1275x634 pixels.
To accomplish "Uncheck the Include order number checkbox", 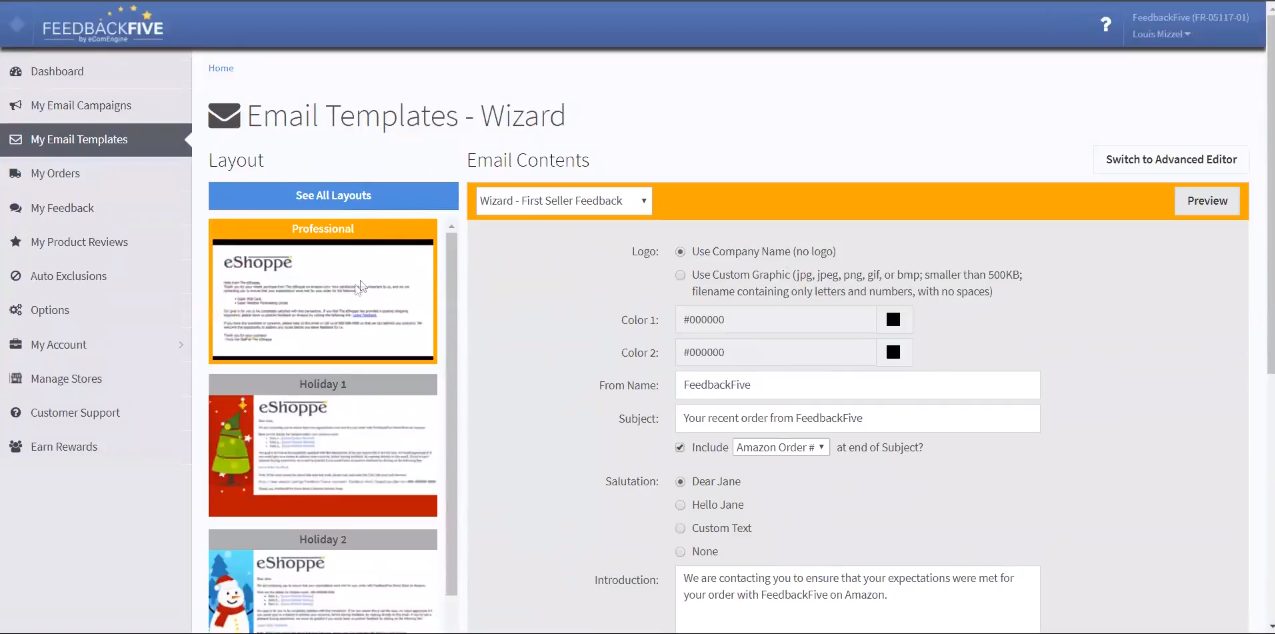I will (681, 447).
